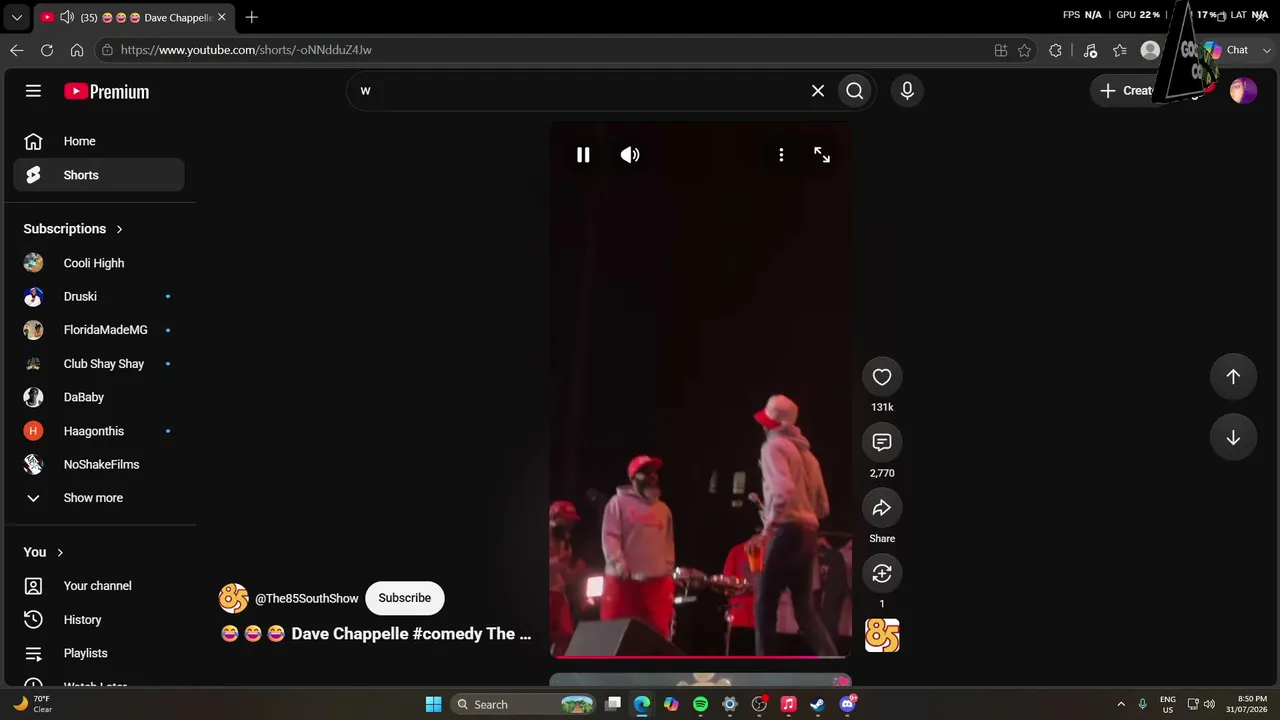Open History in the sidebar
1280x720 pixels.
click(x=99, y=620)
